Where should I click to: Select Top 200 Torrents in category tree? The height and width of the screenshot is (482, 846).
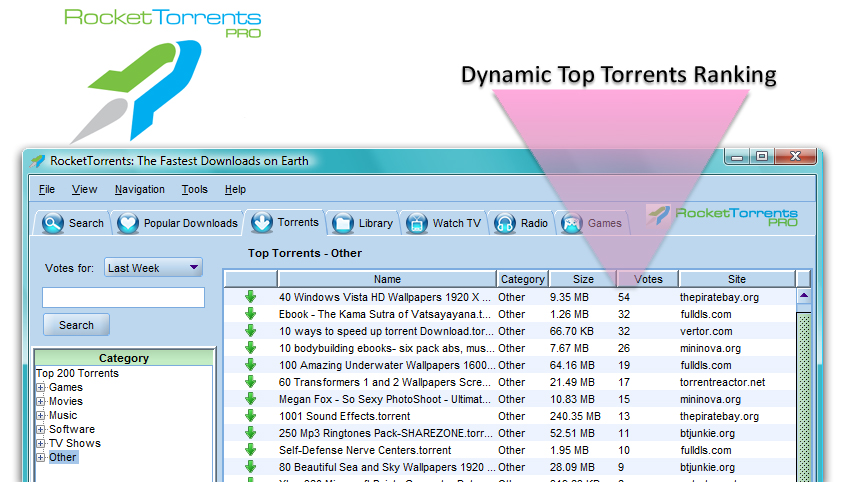coord(77,374)
